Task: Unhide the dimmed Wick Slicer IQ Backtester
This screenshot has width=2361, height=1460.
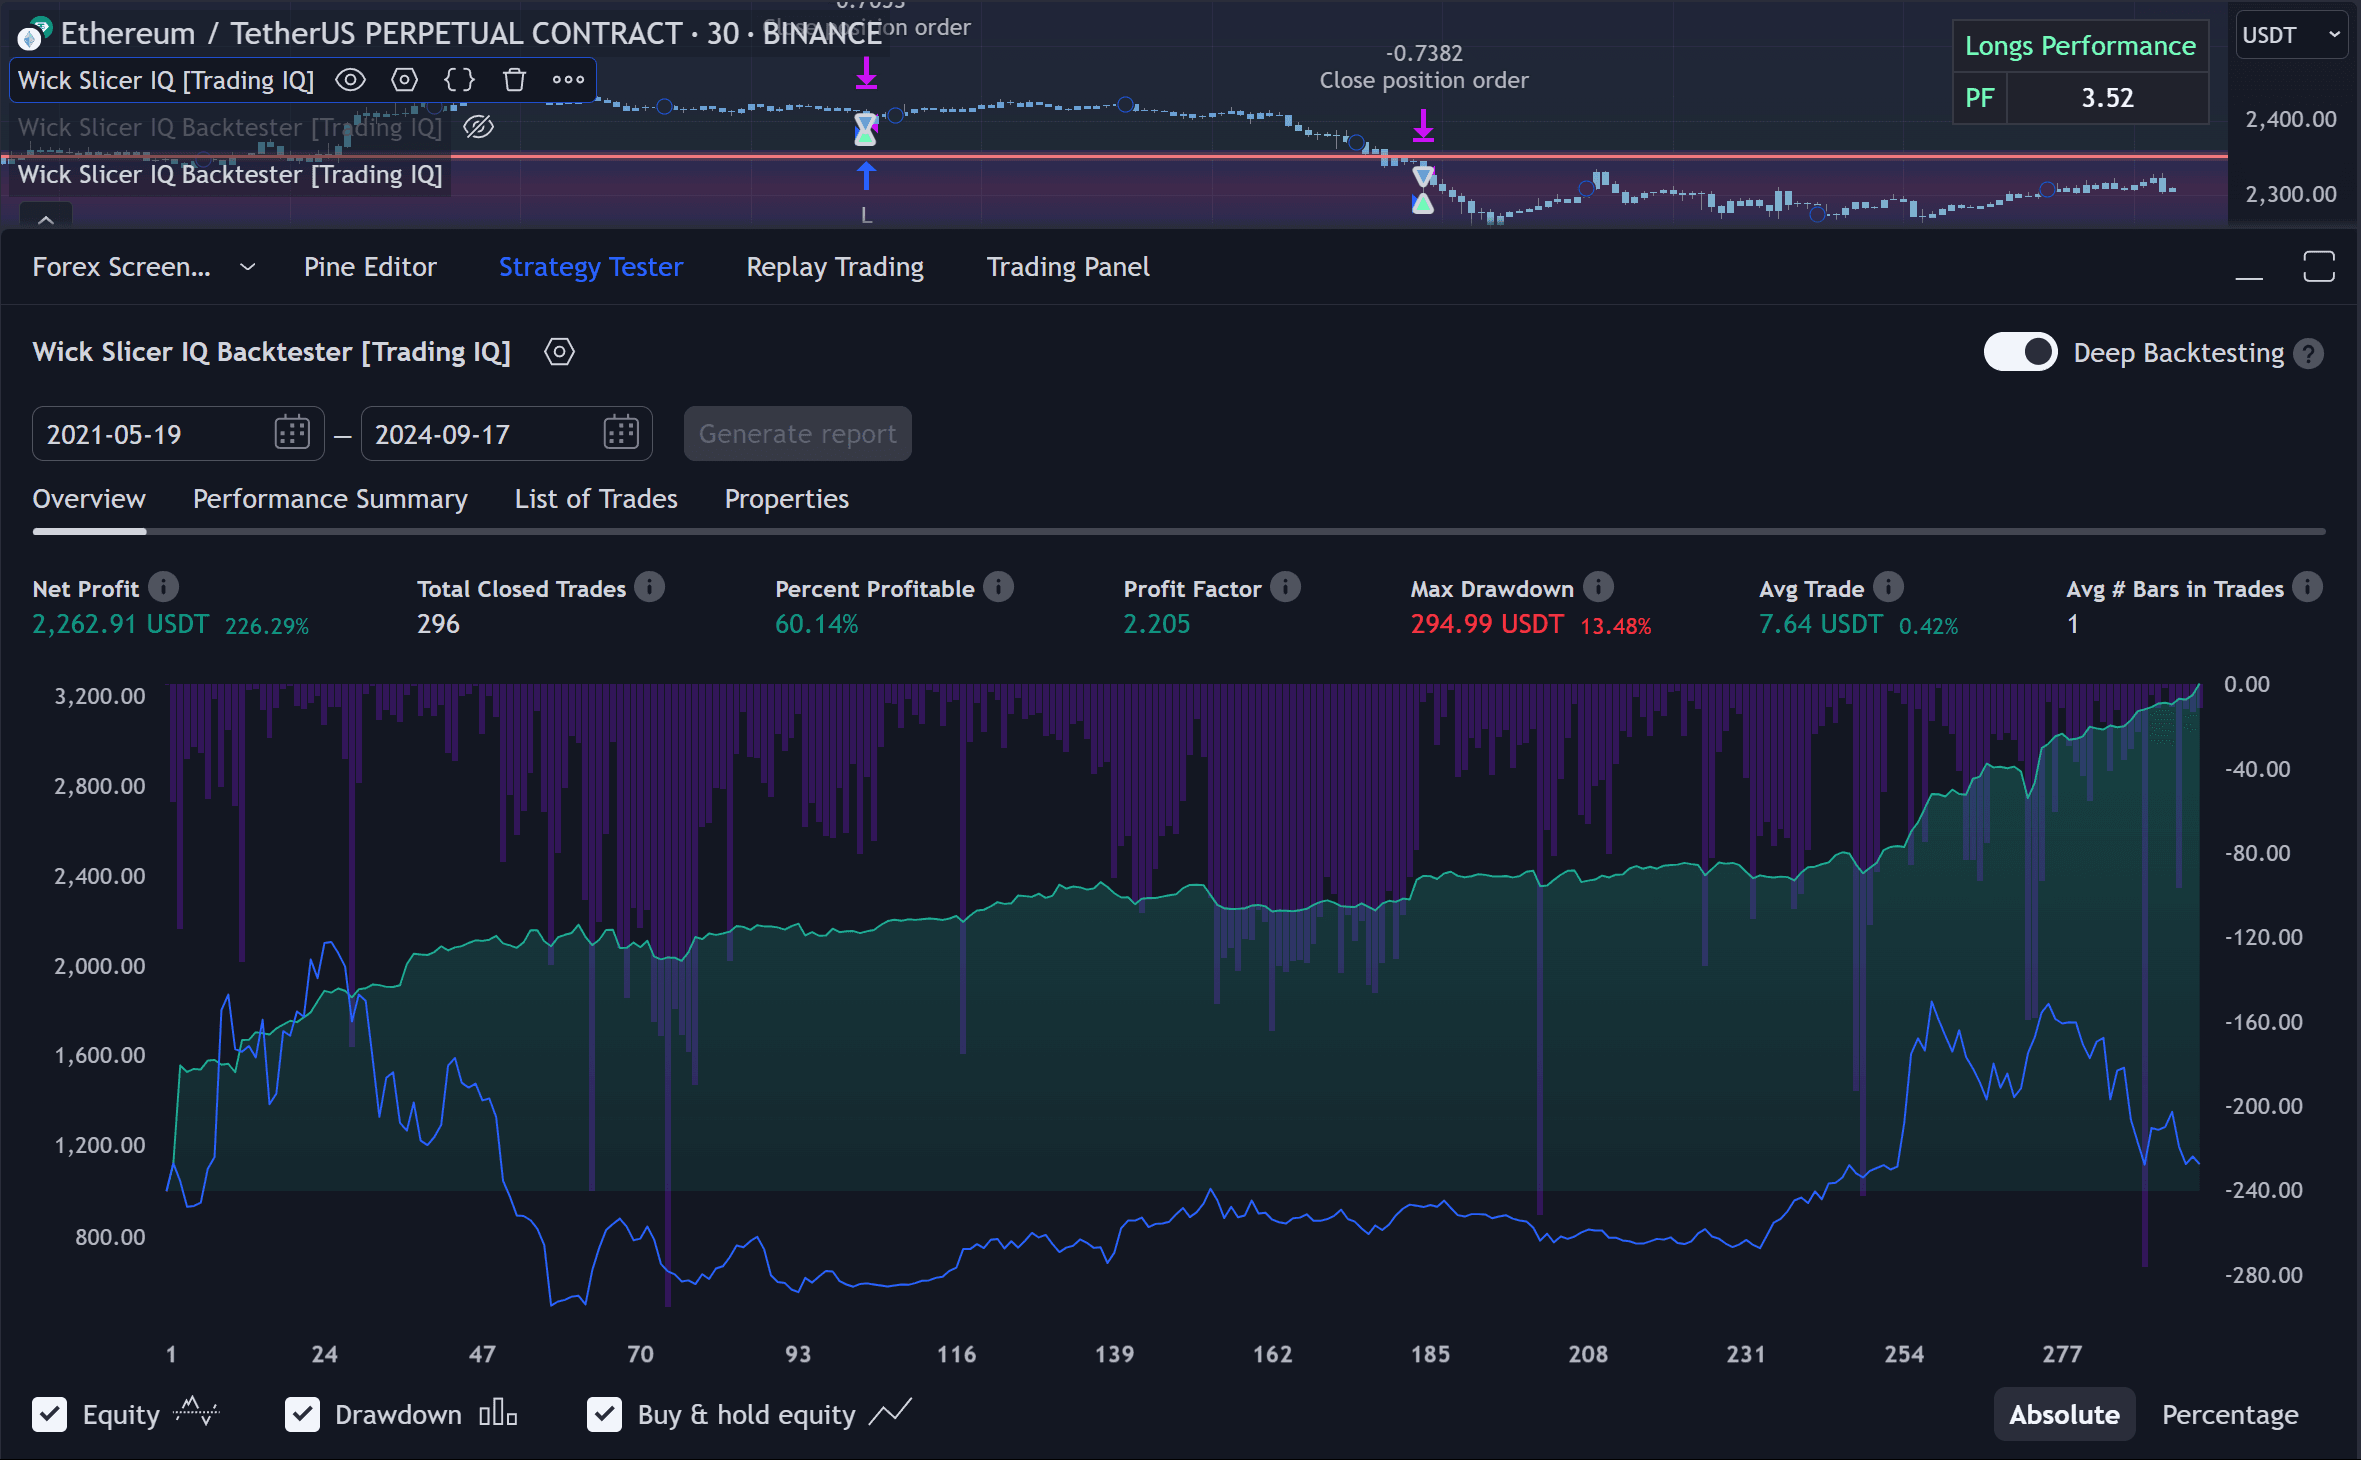Action: coord(479,127)
